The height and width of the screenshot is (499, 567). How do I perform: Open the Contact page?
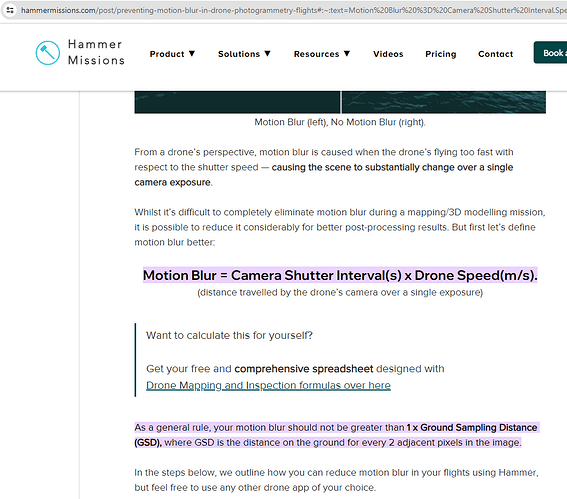[x=495, y=54]
